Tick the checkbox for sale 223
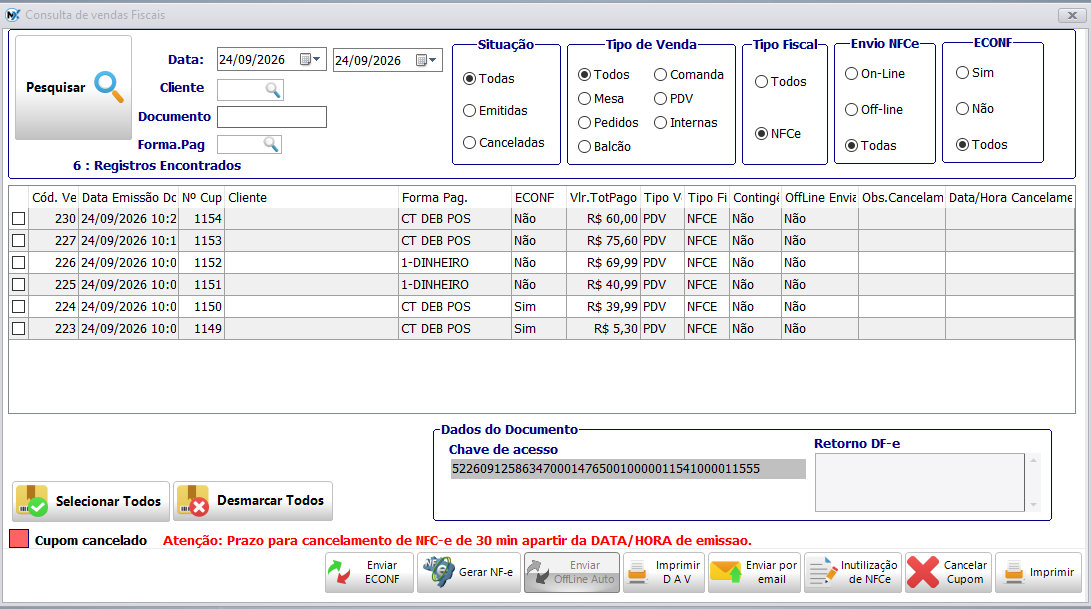1091x609 pixels. click(19, 329)
